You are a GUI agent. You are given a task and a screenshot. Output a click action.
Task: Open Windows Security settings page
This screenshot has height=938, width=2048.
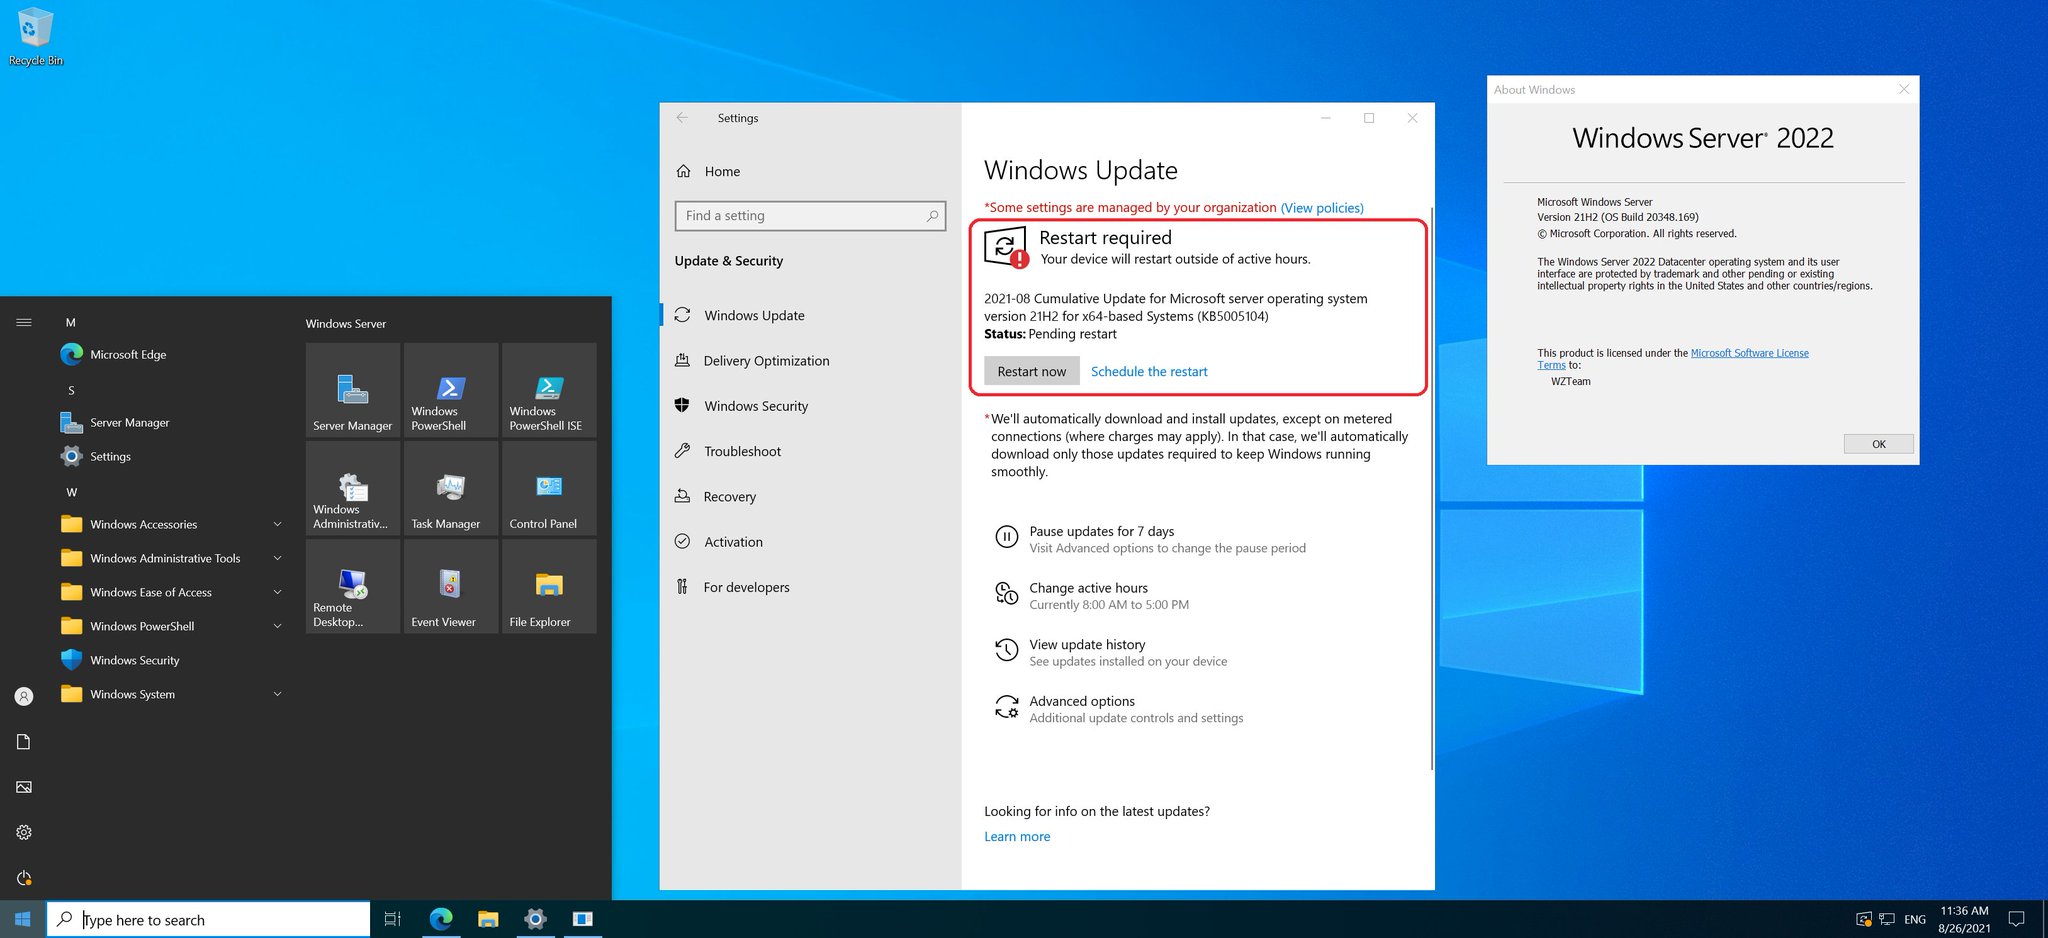click(755, 405)
